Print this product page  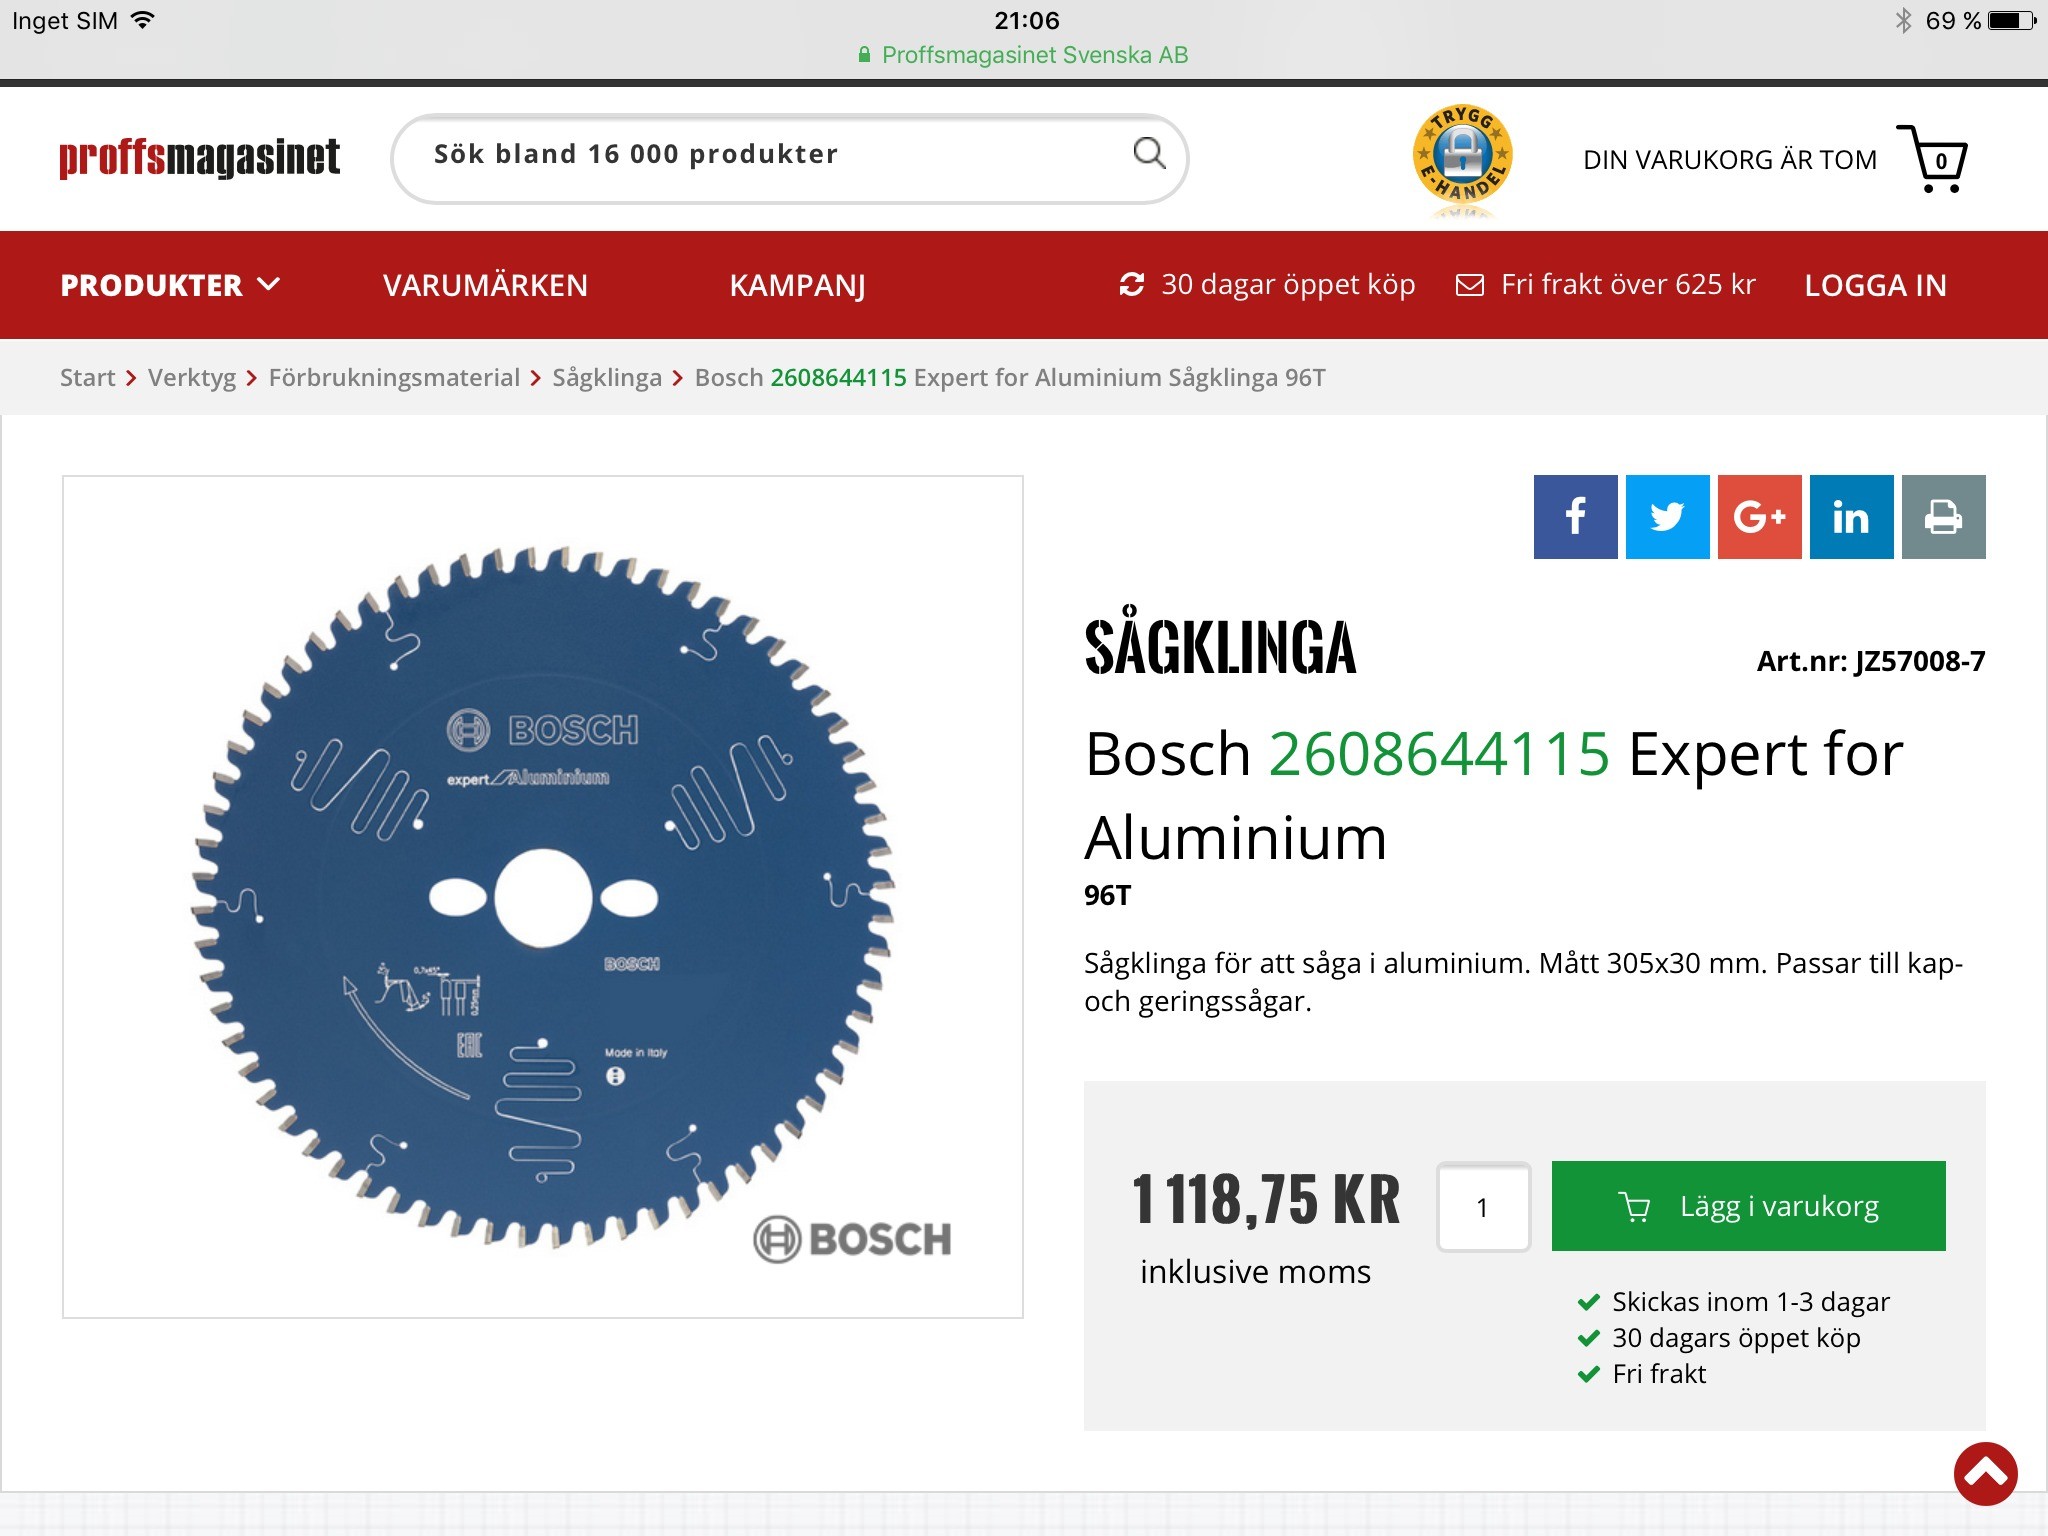[x=1943, y=517]
